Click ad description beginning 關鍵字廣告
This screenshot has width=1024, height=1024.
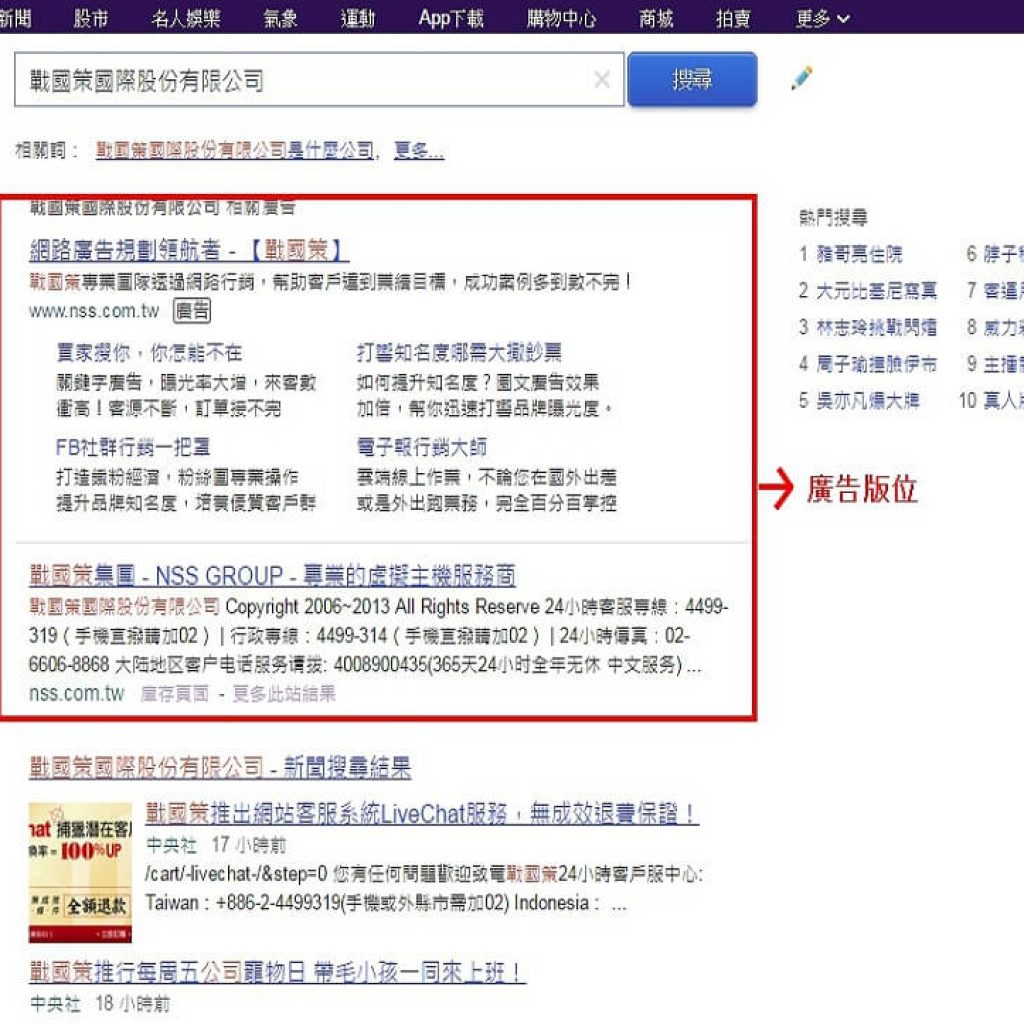click(x=186, y=395)
